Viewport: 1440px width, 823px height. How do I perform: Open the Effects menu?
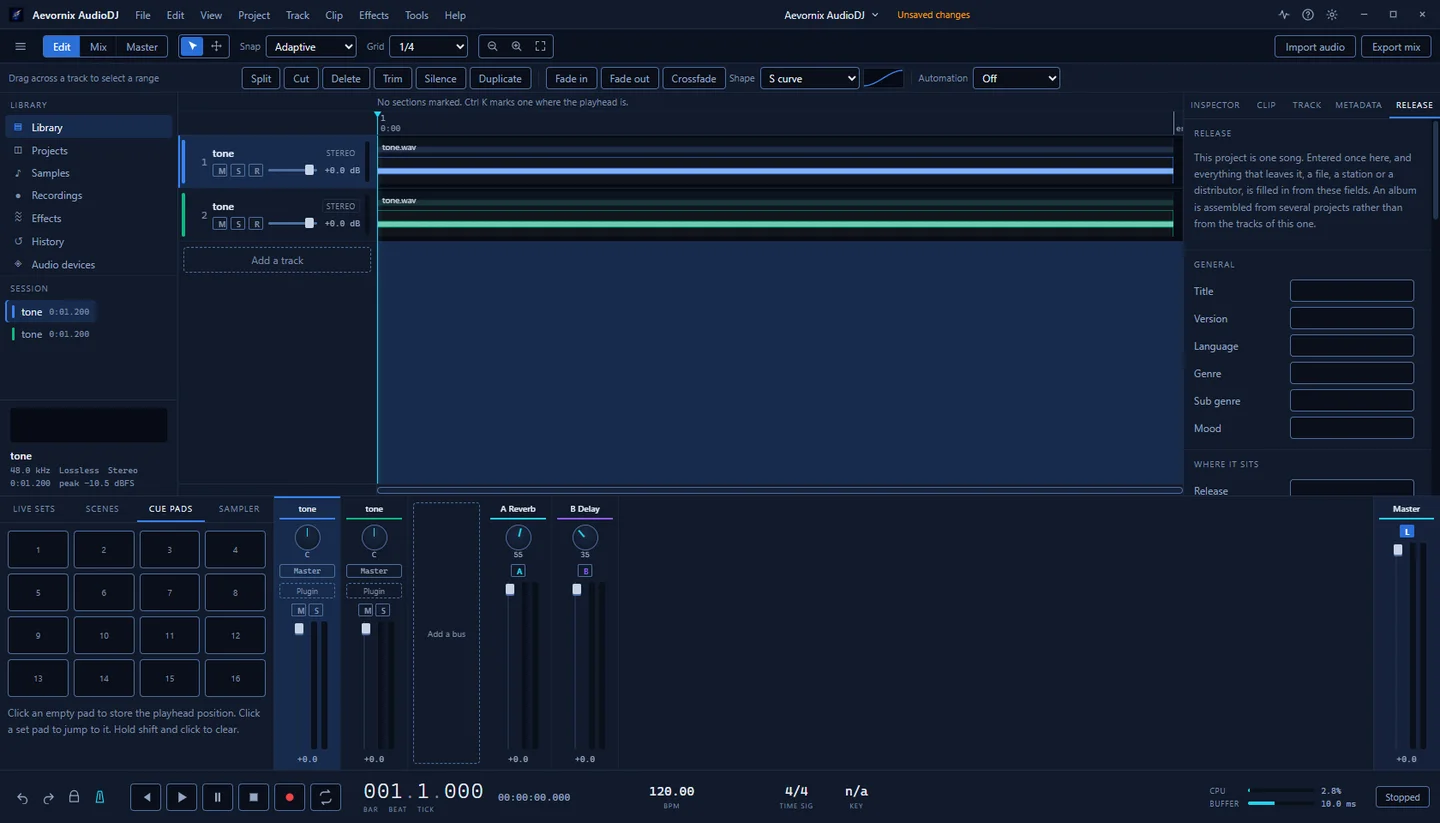coord(374,15)
